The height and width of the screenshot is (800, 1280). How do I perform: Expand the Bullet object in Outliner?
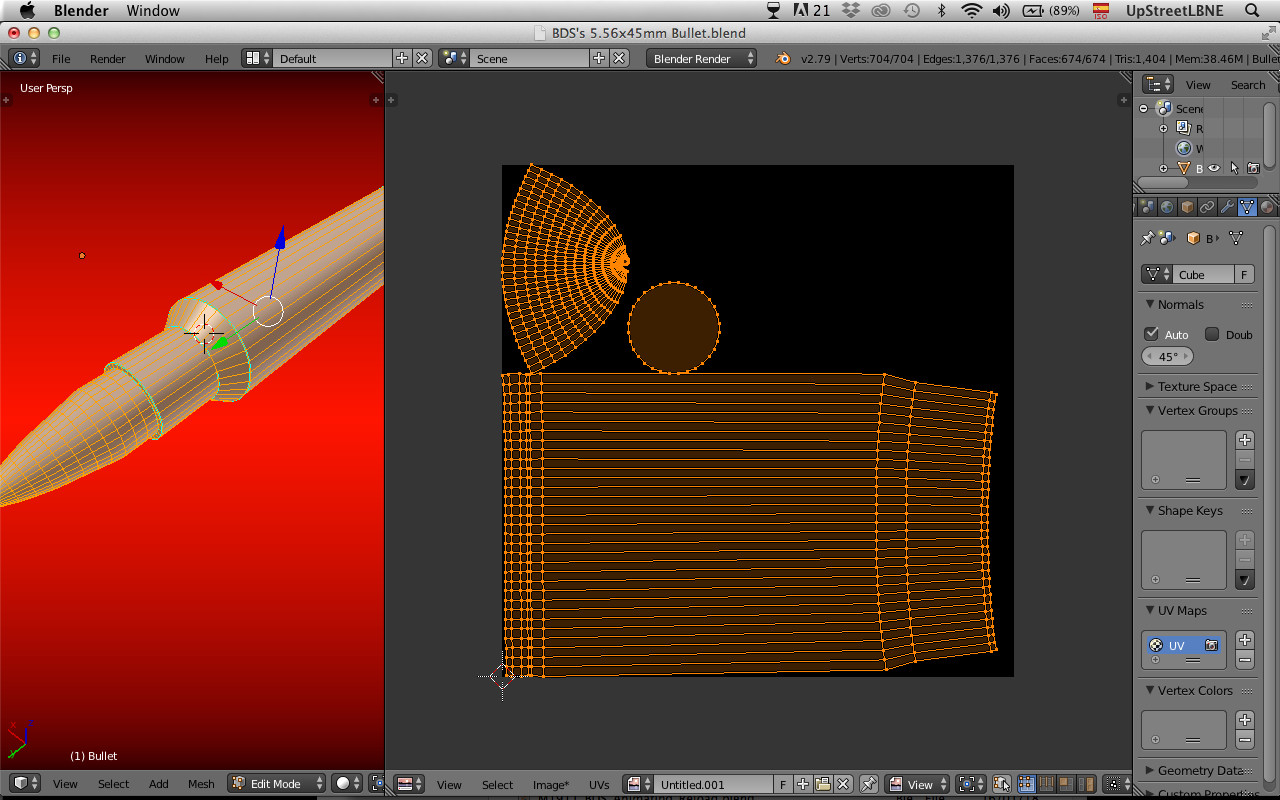pos(1163,168)
